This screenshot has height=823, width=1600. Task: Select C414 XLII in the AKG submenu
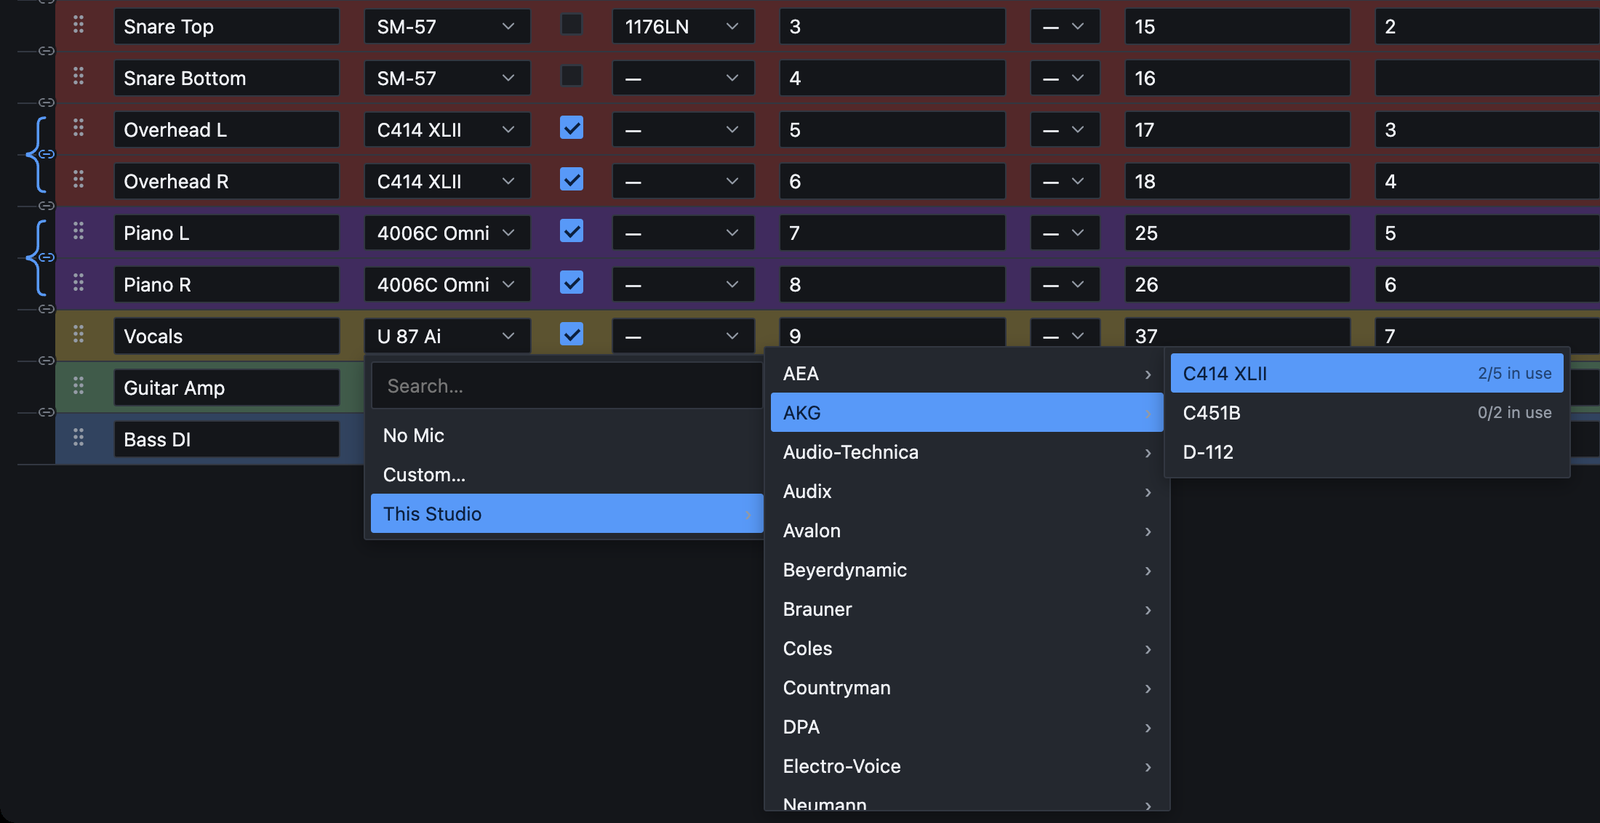pyautogui.click(x=1367, y=373)
